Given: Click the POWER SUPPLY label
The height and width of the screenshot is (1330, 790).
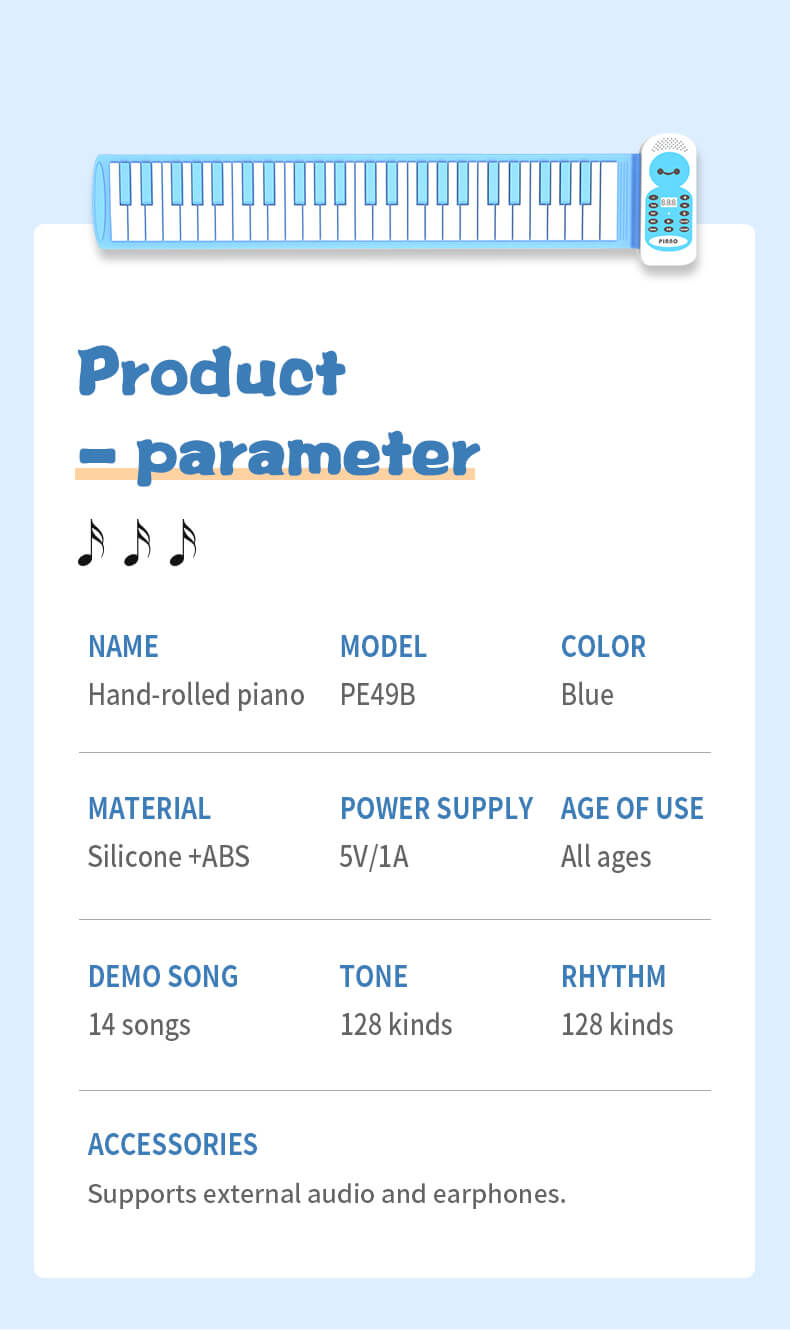Looking at the screenshot, I should click(x=437, y=808).
